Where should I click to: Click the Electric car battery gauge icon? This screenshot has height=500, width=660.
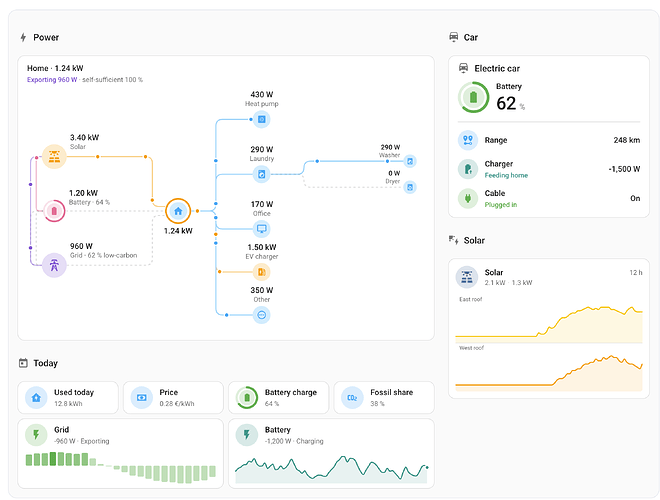coord(474,97)
